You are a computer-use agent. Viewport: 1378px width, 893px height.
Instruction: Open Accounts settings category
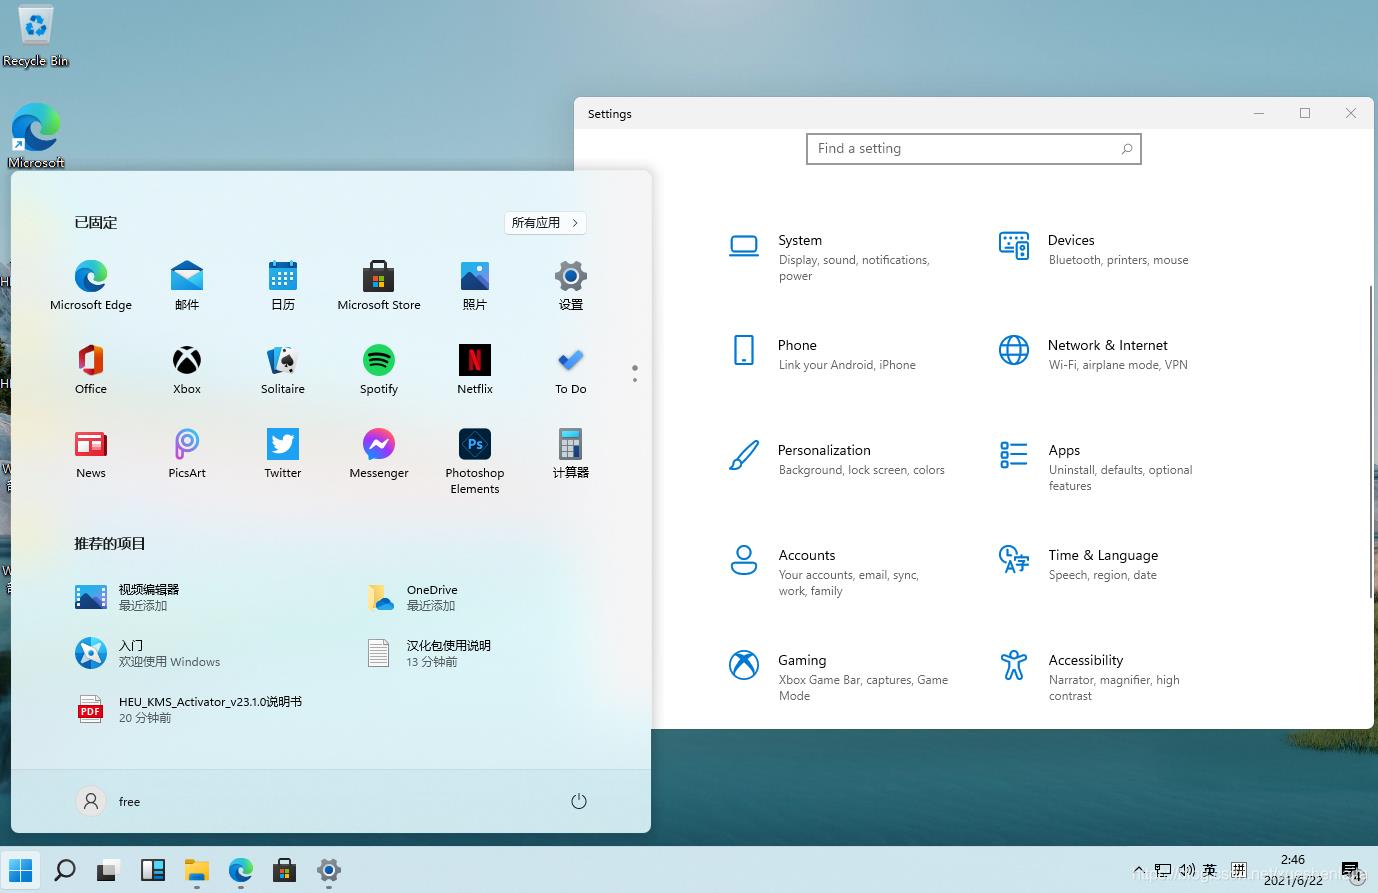point(826,573)
